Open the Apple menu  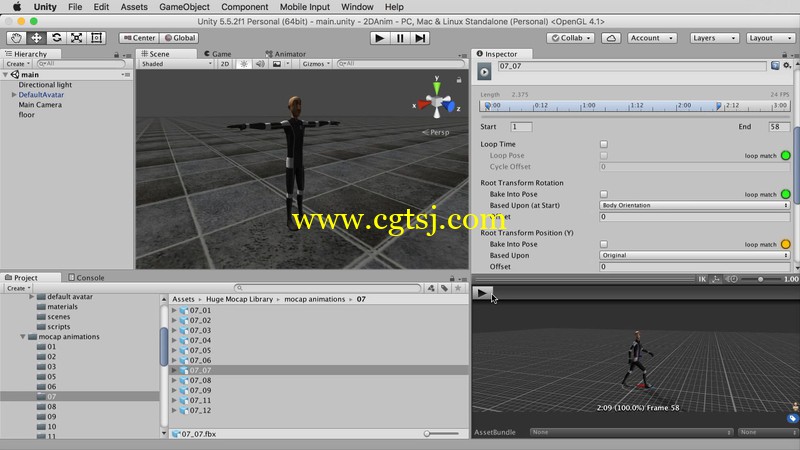pyautogui.click(x=17, y=7)
